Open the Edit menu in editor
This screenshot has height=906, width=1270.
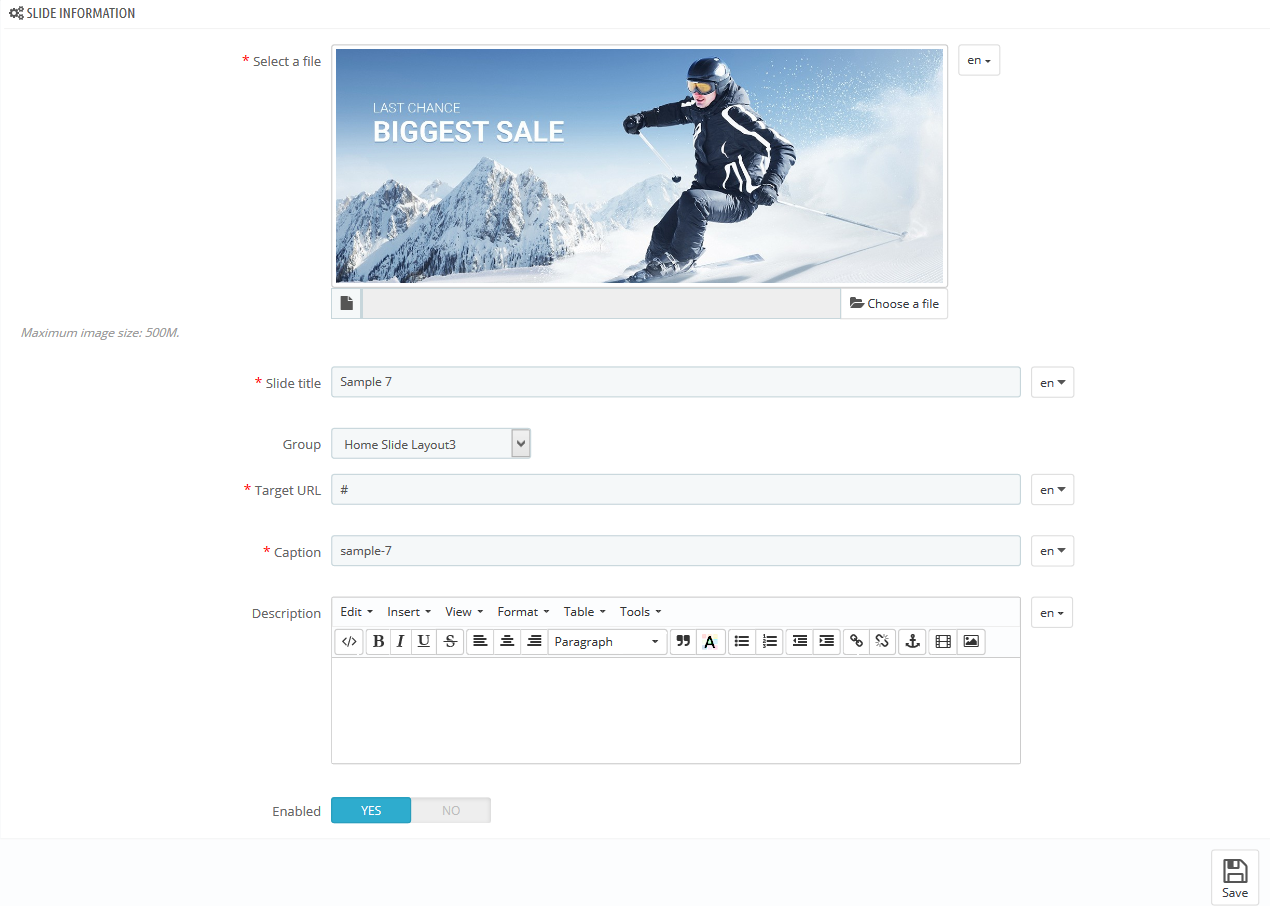point(356,612)
